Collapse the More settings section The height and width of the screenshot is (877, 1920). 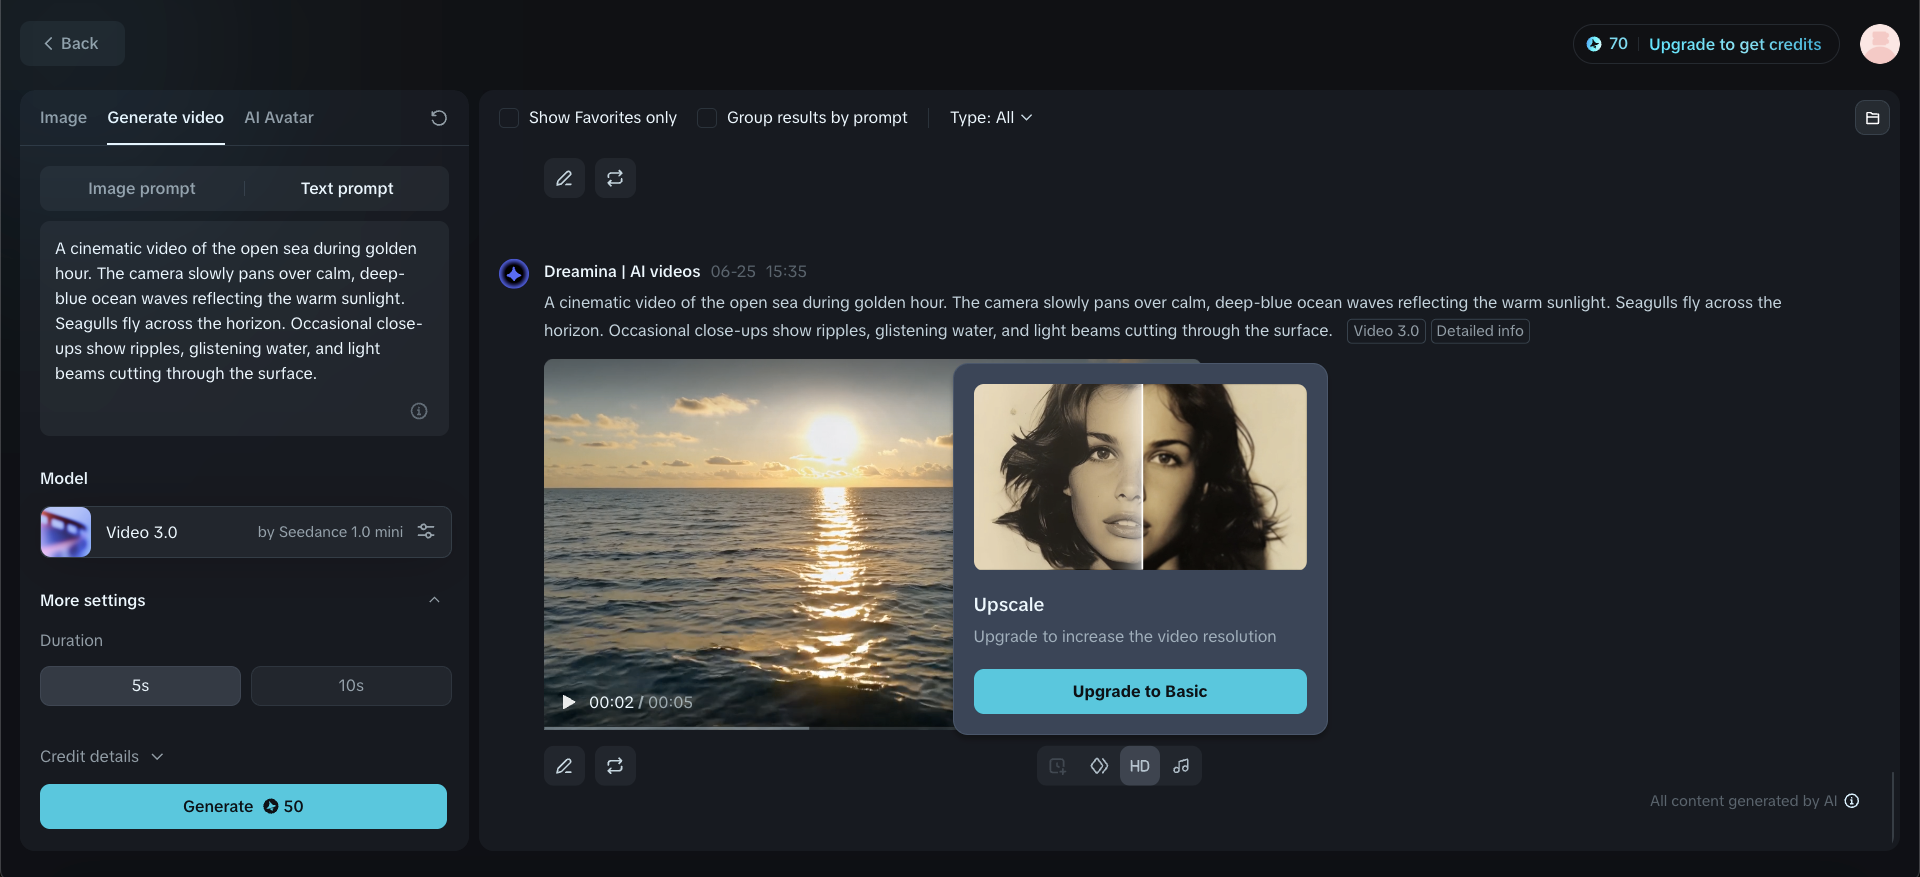tap(434, 600)
